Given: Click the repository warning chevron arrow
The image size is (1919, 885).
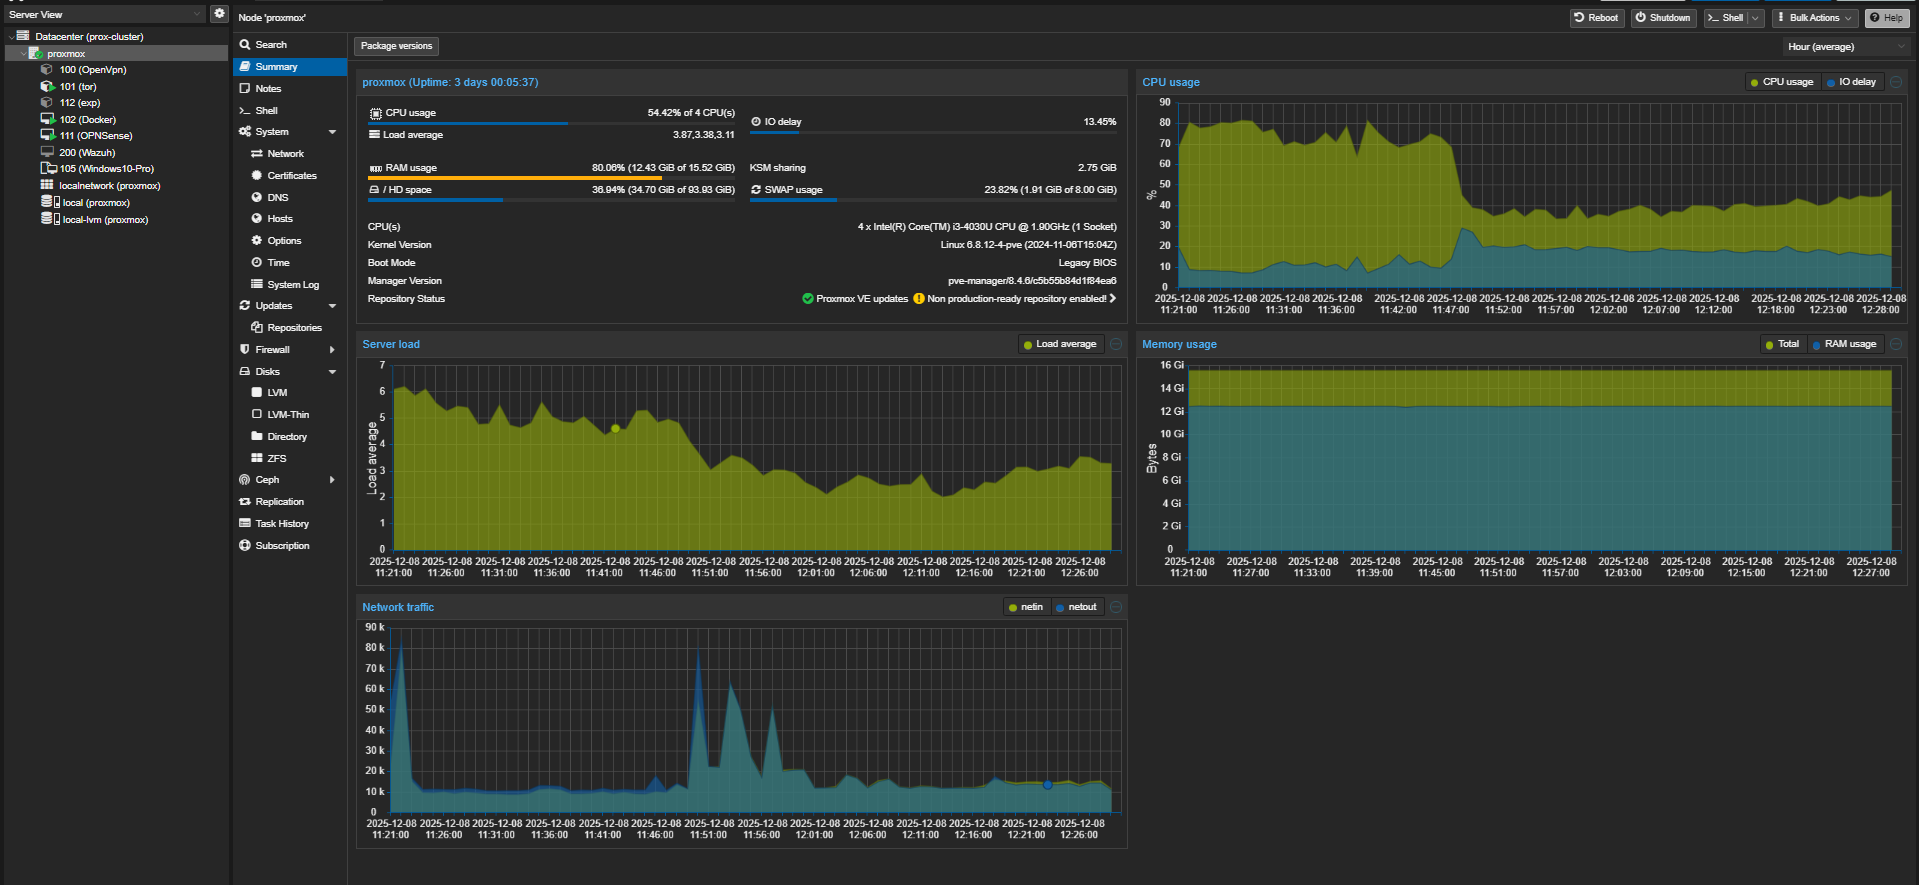Looking at the screenshot, I should 1113,298.
